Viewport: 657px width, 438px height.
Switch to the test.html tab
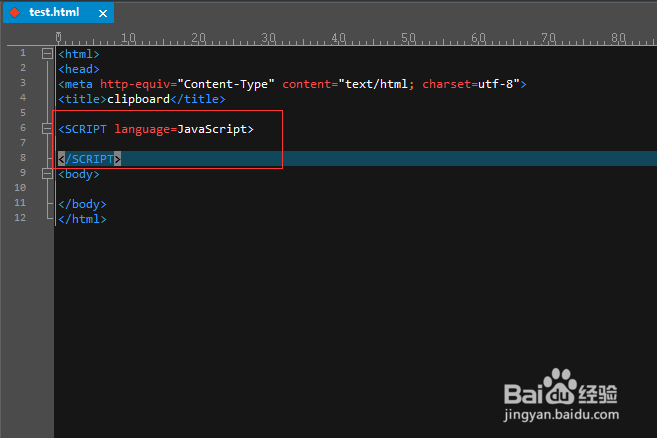tap(56, 13)
